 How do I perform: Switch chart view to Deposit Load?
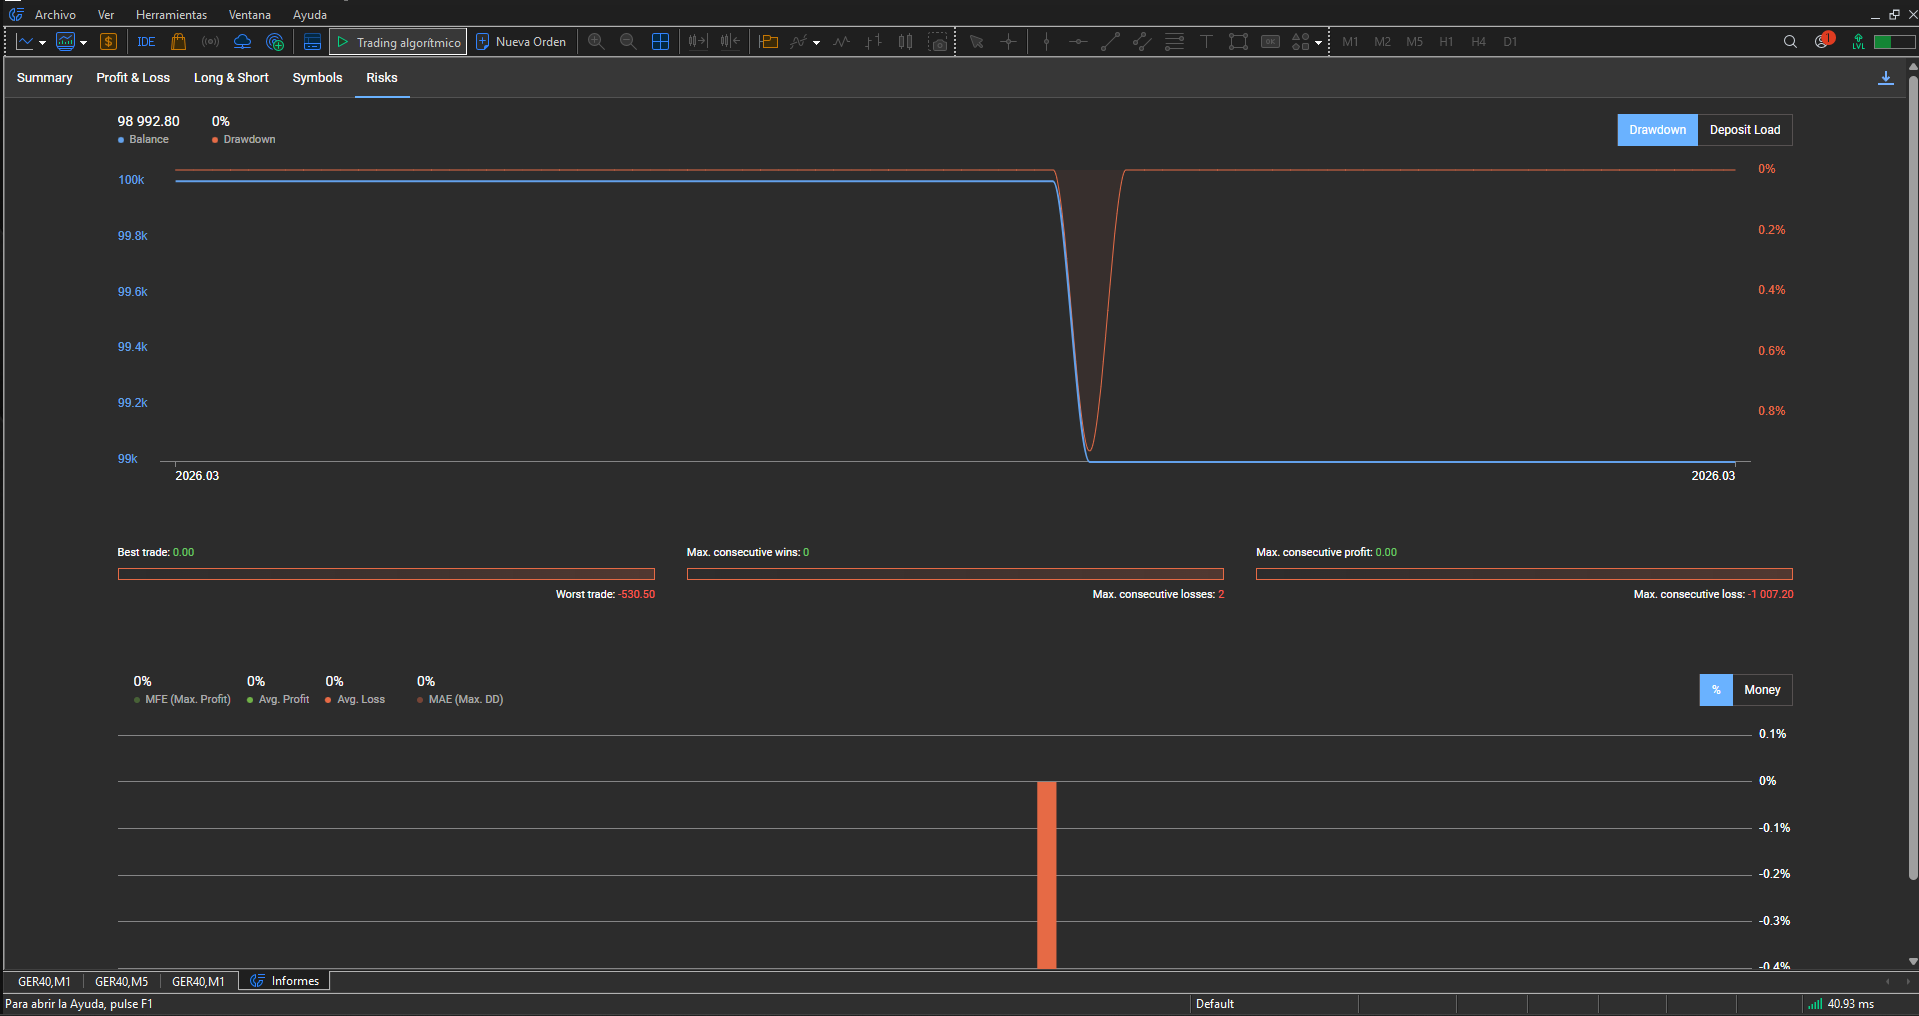pyautogui.click(x=1744, y=130)
